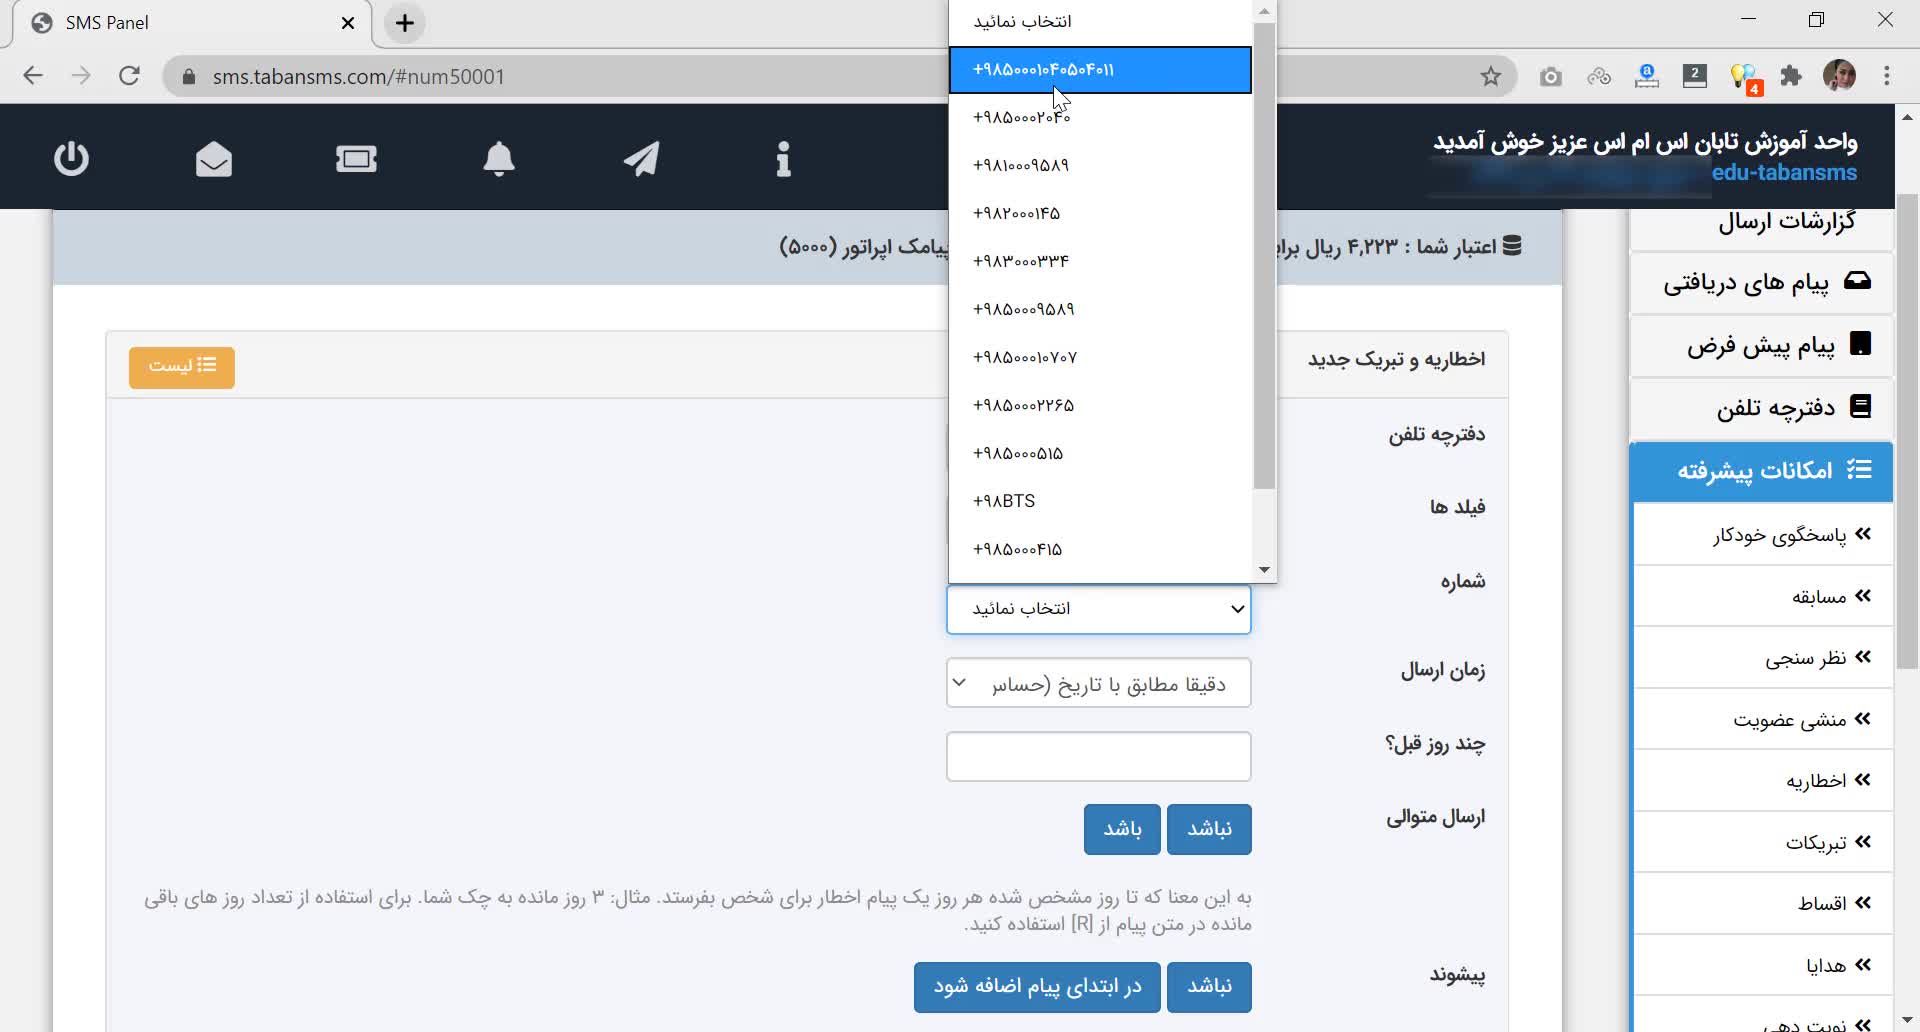
Task: Click the site lock icon in address bar
Action: (188, 77)
